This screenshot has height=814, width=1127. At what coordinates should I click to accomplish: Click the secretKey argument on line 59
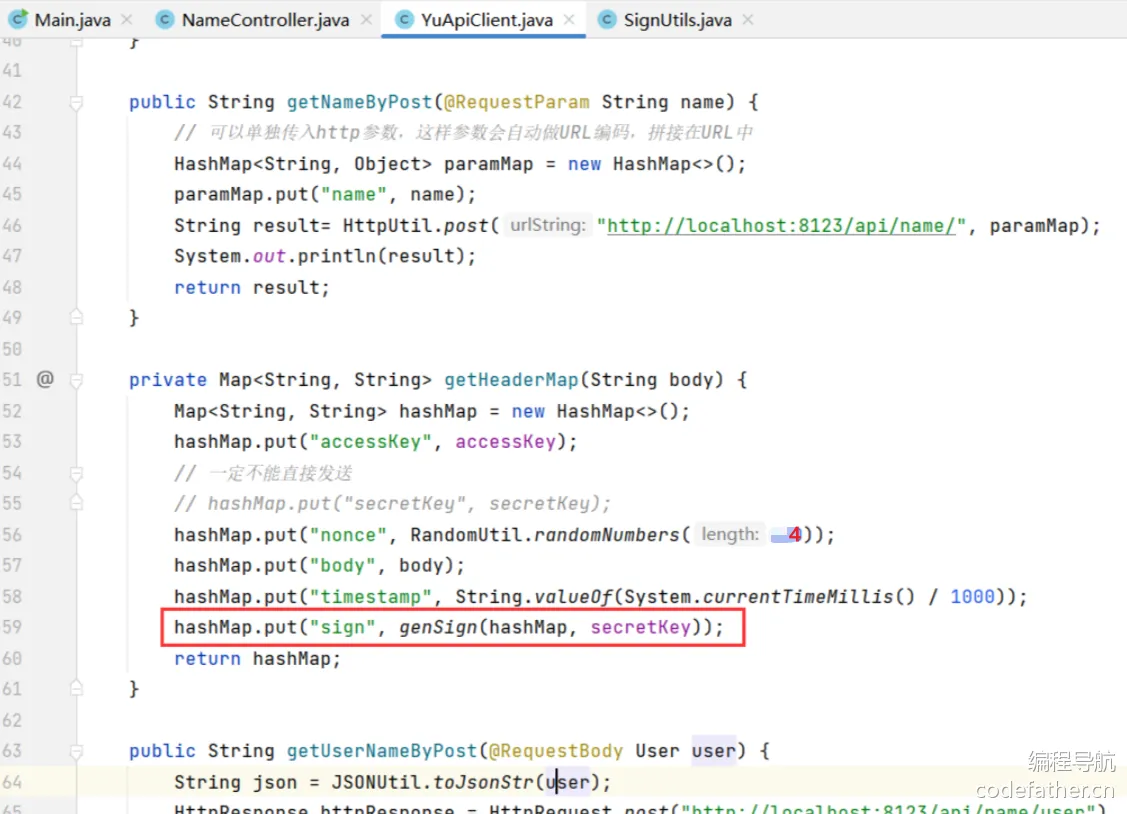click(x=640, y=627)
